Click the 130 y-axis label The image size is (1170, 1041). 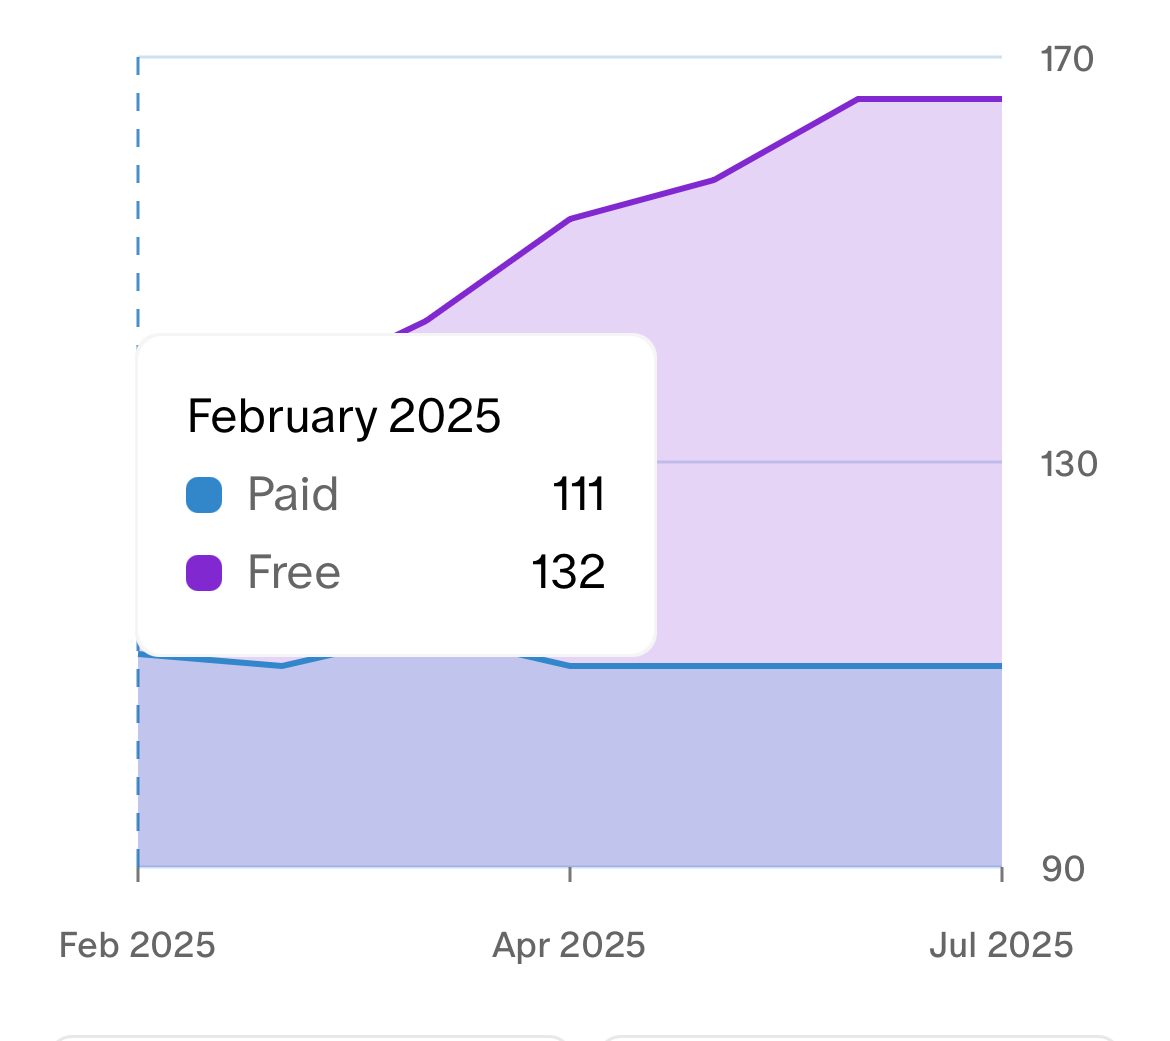tap(1068, 464)
